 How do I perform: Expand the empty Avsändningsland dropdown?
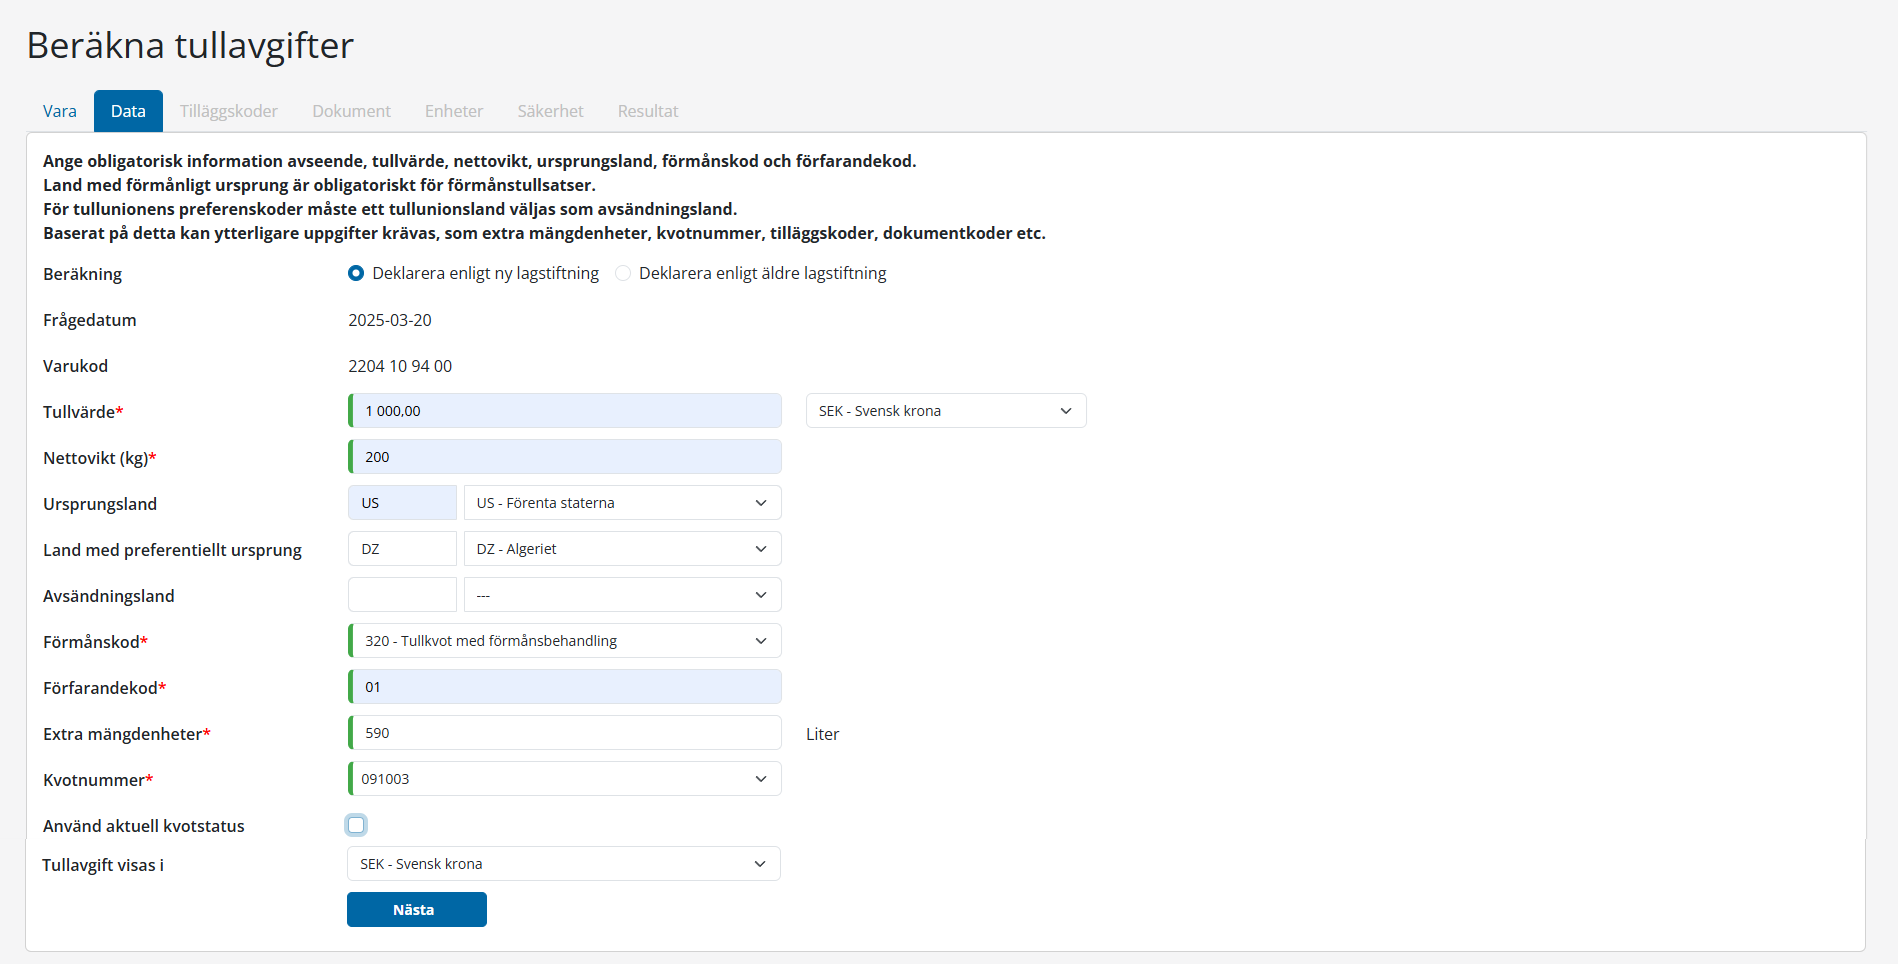point(621,595)
